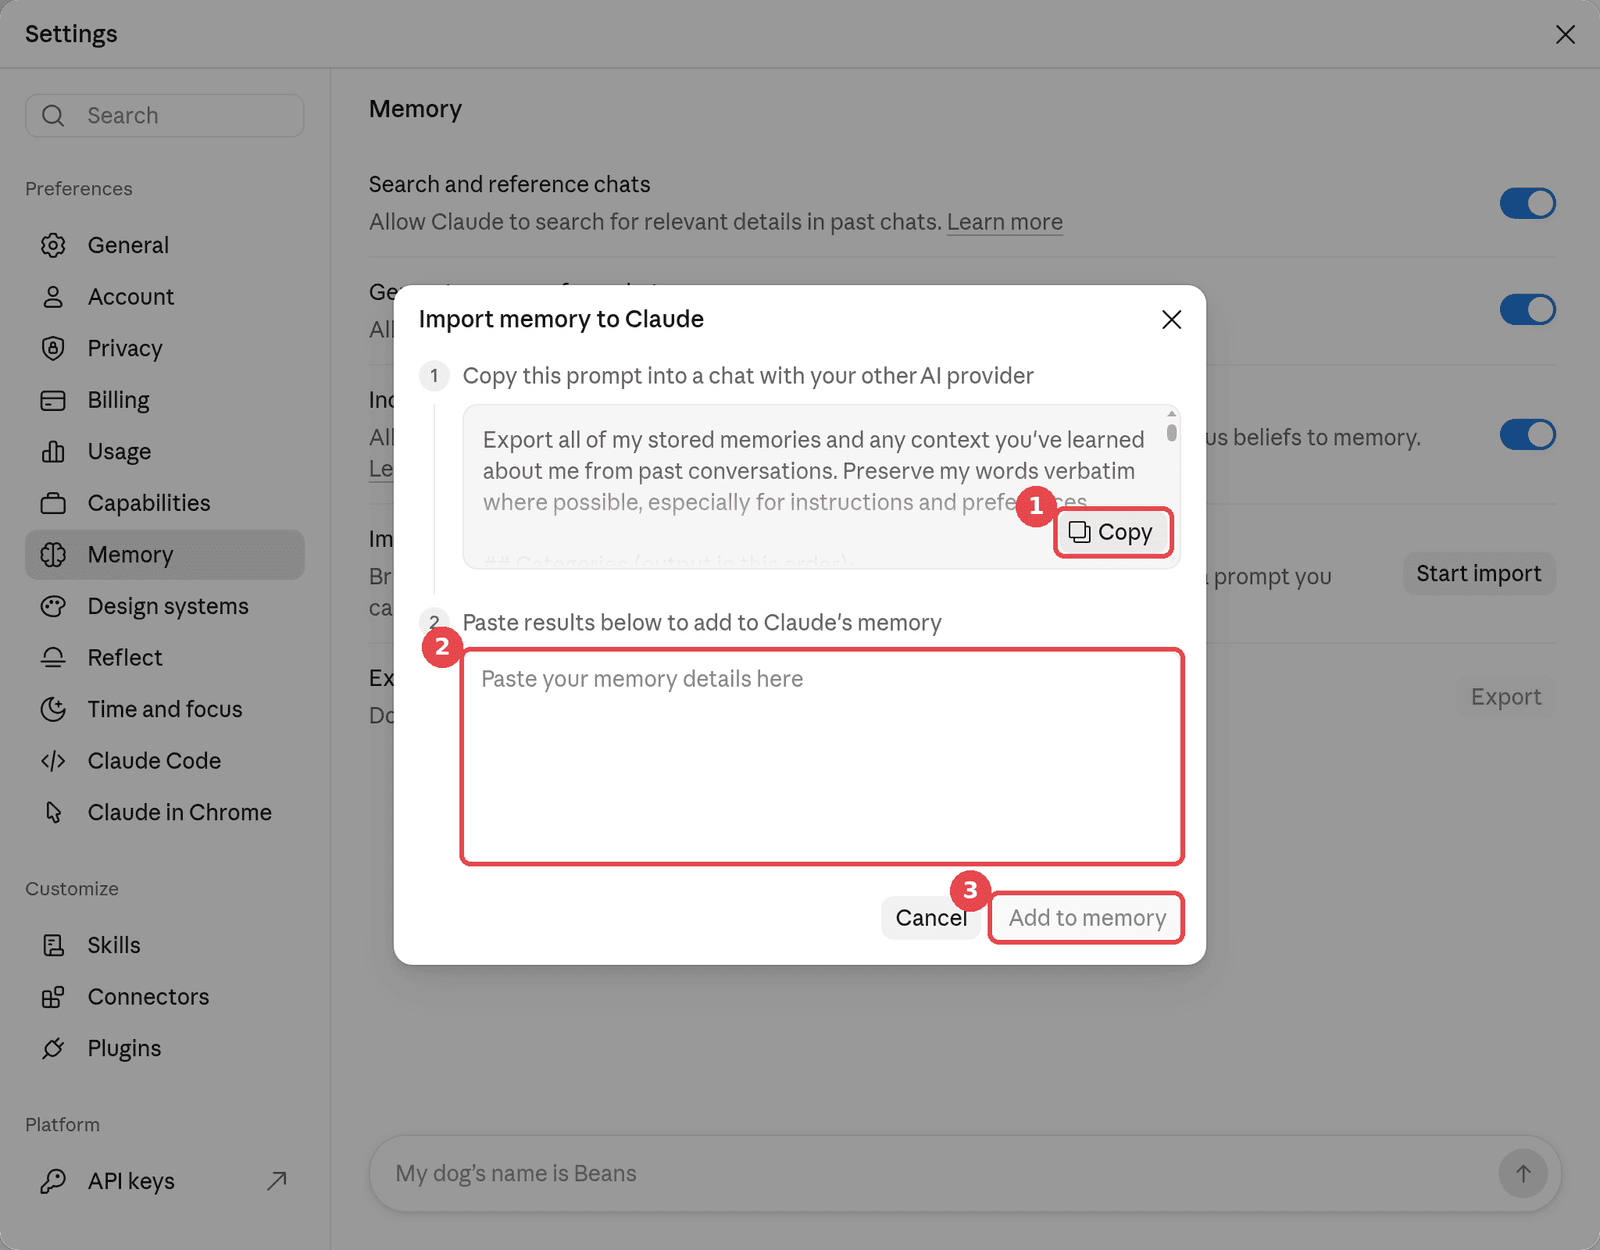Click Start import button
The image size is (1600, 1250).
click(1478, 574)
